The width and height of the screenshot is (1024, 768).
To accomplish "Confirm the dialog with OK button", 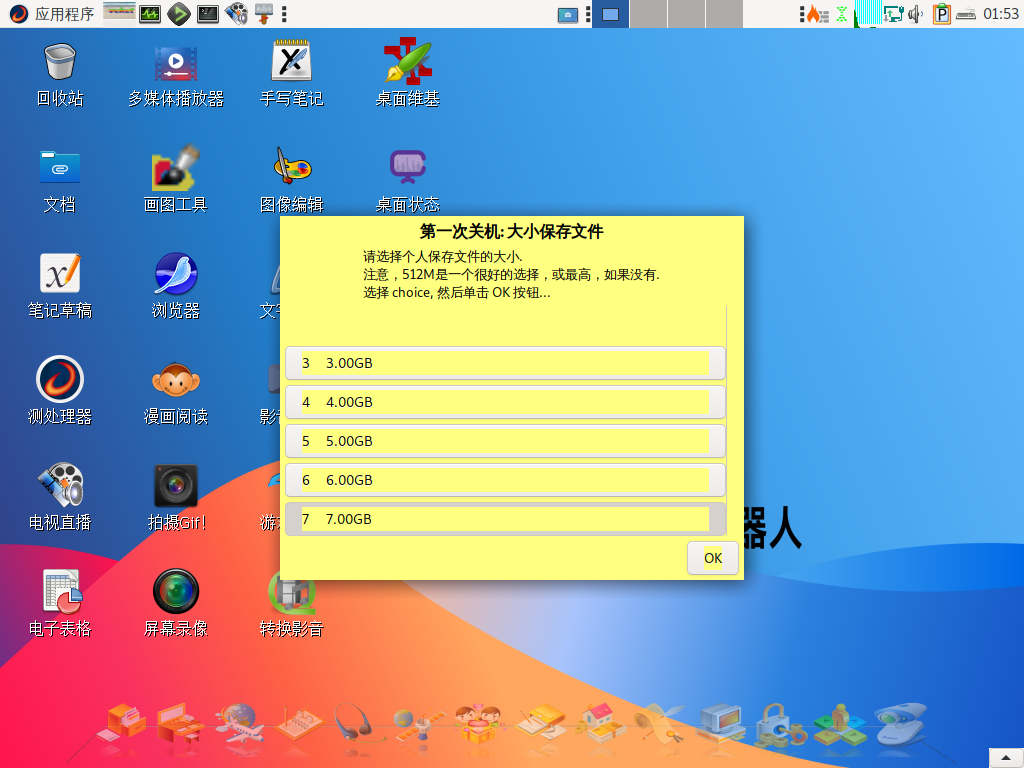I will (712, 558).
